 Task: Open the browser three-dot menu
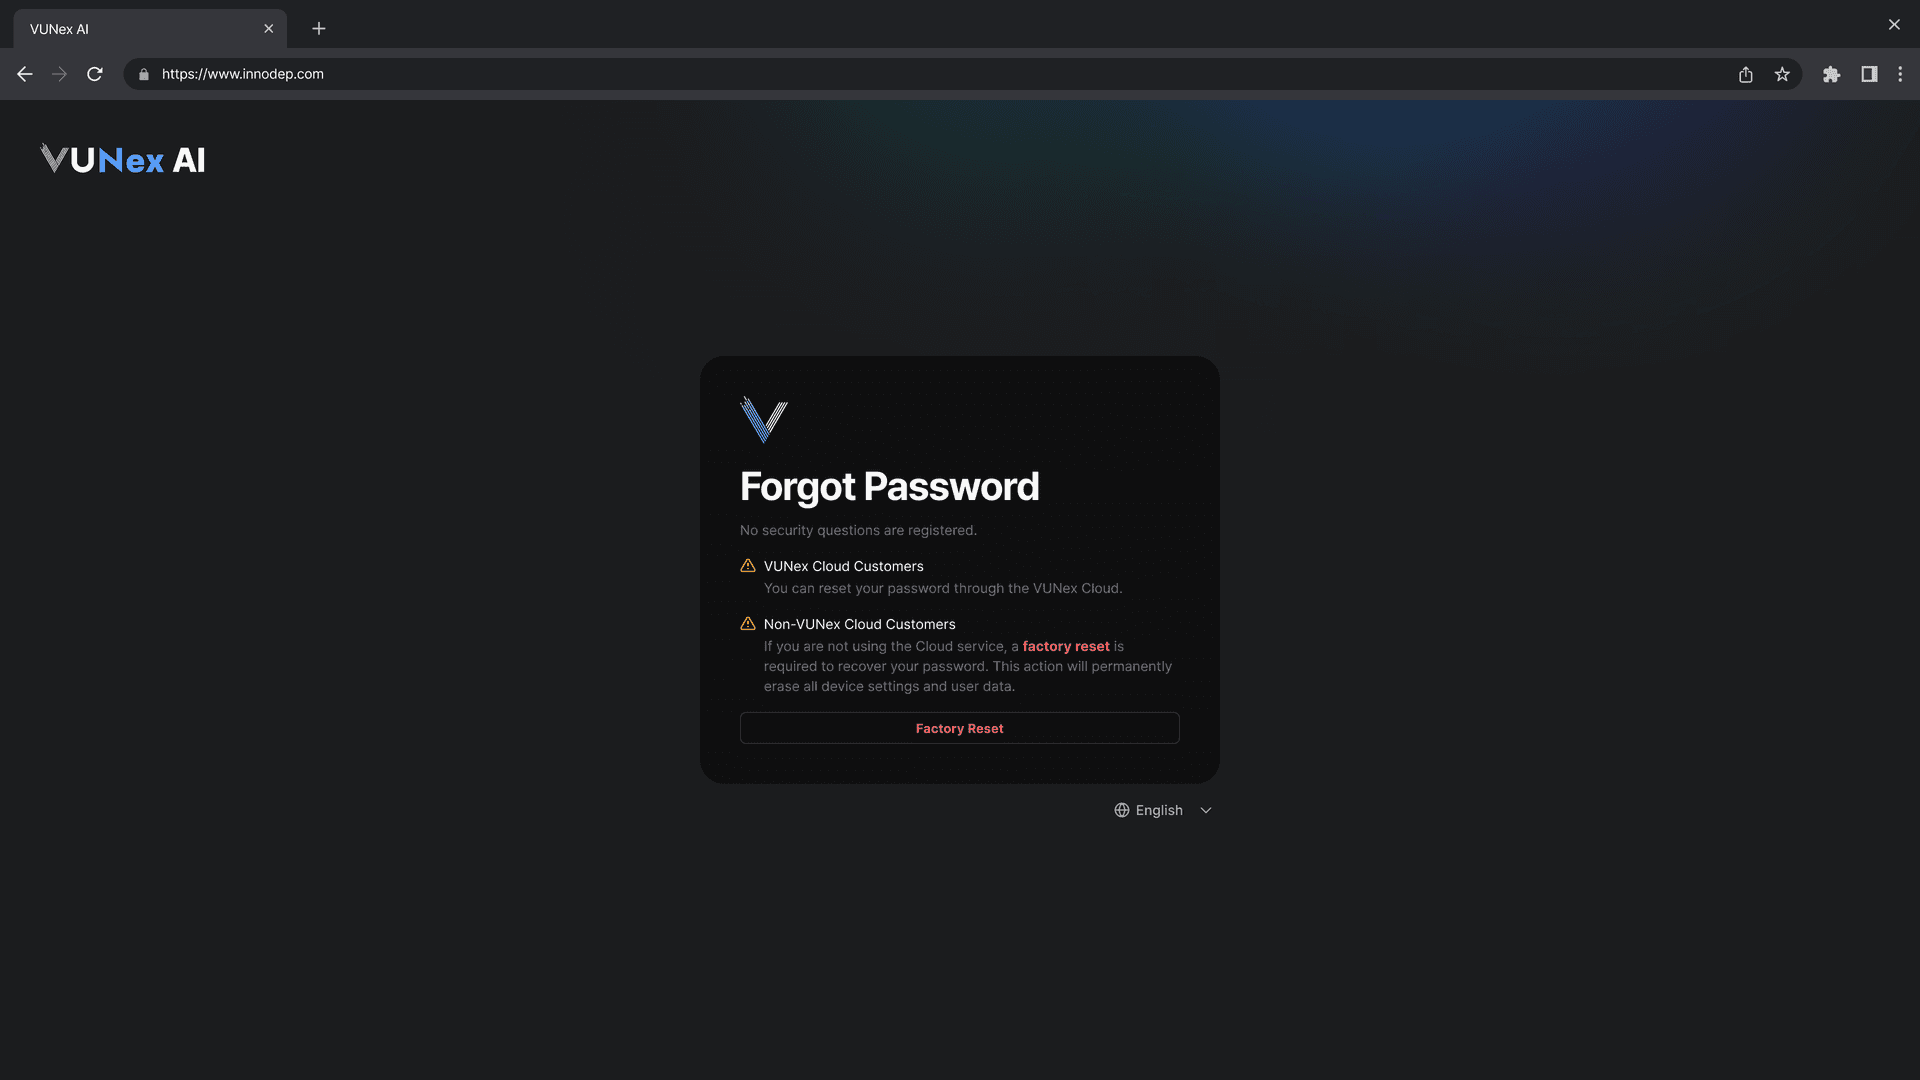click(x=1901, y=74)
